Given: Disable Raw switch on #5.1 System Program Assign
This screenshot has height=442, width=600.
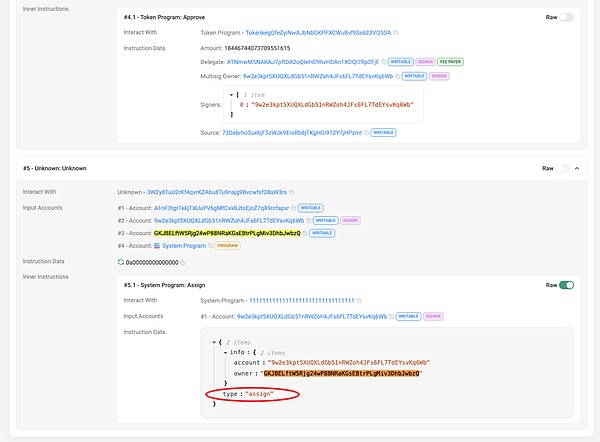Looking at the screenshot, I should tap(566, 285).
